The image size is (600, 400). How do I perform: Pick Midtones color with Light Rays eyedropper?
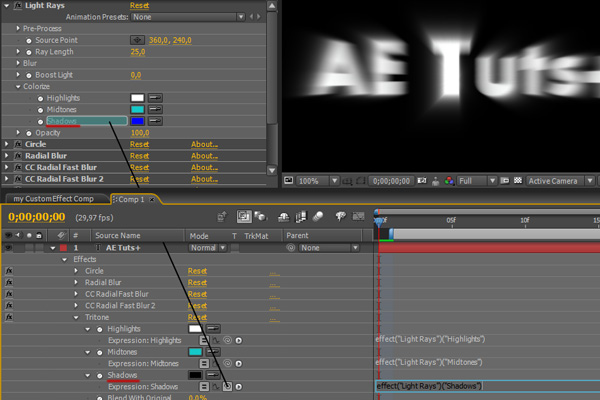click(155, 109)
